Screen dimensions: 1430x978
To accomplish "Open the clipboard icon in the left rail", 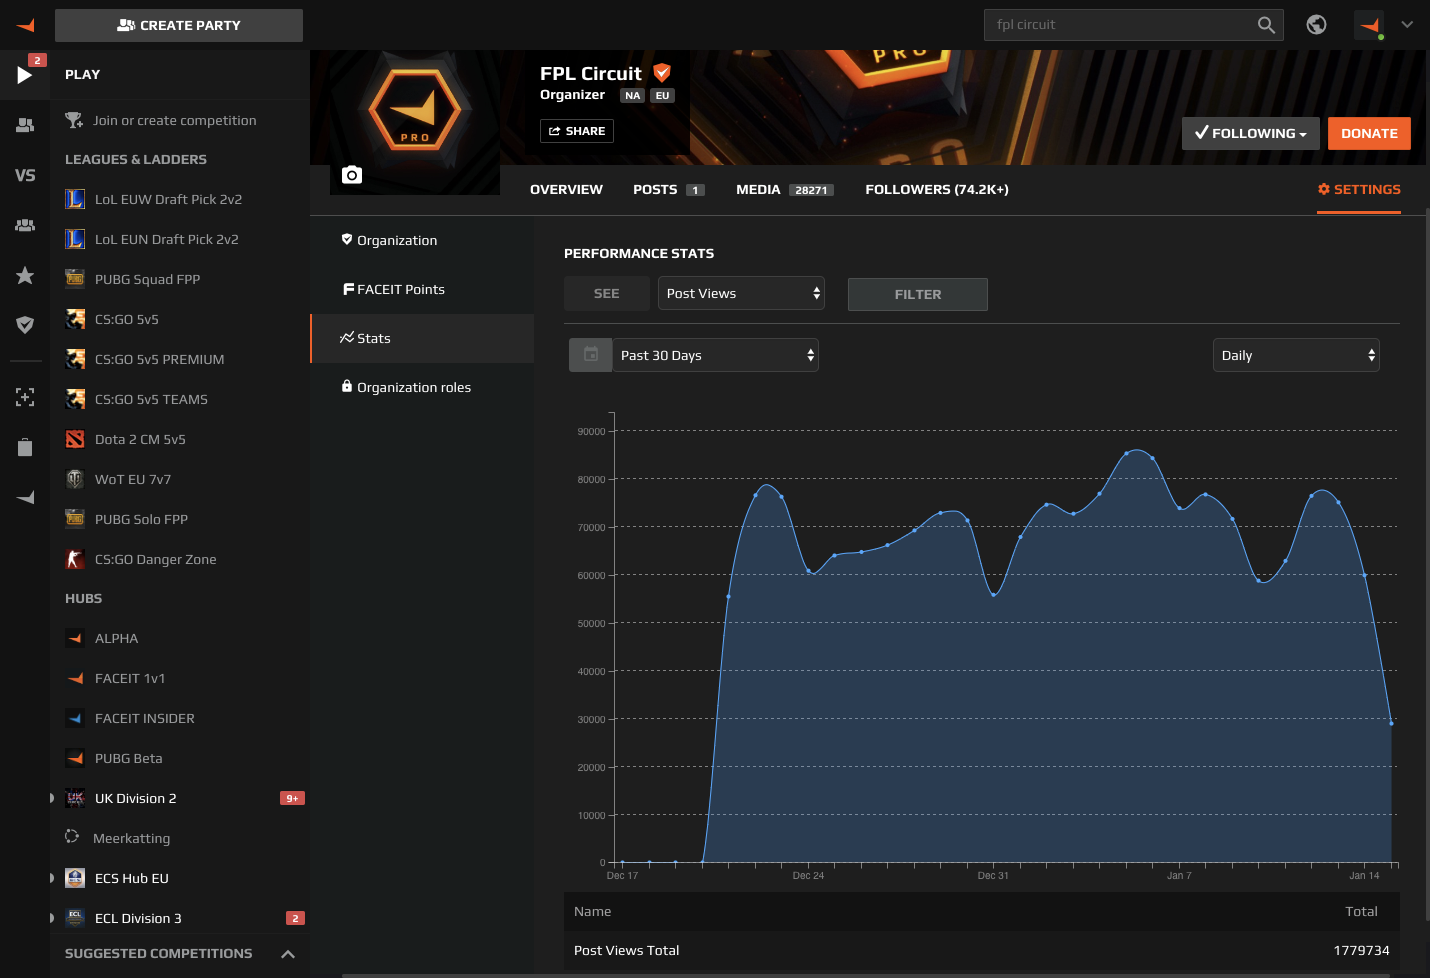I will [x=25, y=447].
